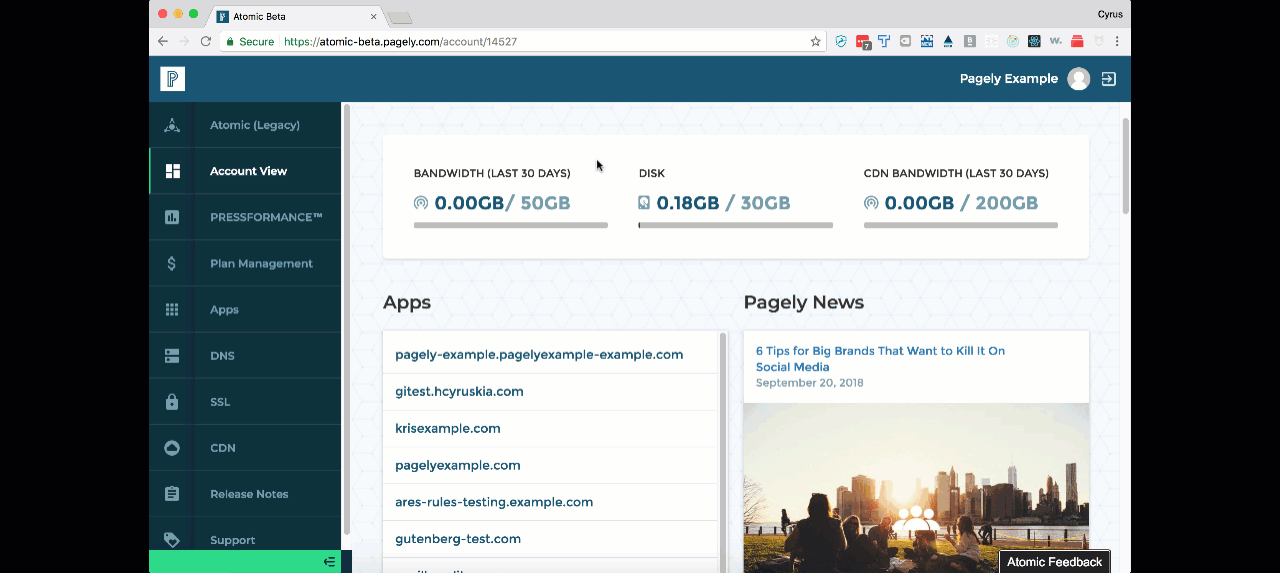1280x573 pixels.
Task: Click the teal shield extension icon
Action: [x=841, y=42]
